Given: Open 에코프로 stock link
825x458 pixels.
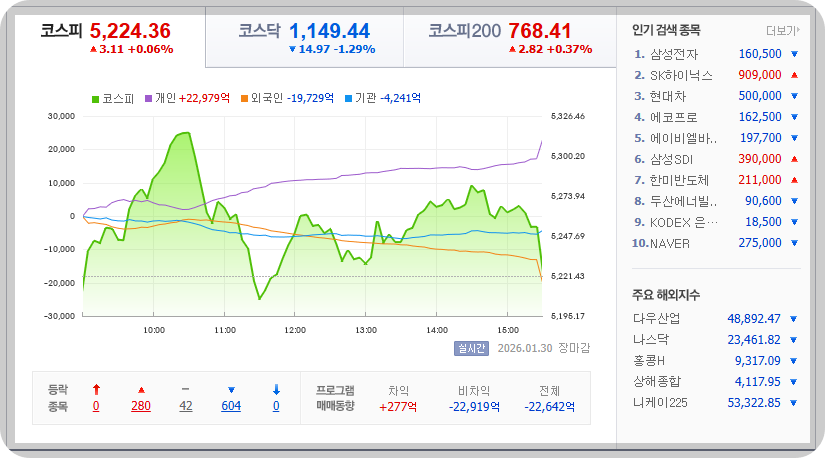Looking at the screenshot, I should pyautogui.click(x=673, y=117).
